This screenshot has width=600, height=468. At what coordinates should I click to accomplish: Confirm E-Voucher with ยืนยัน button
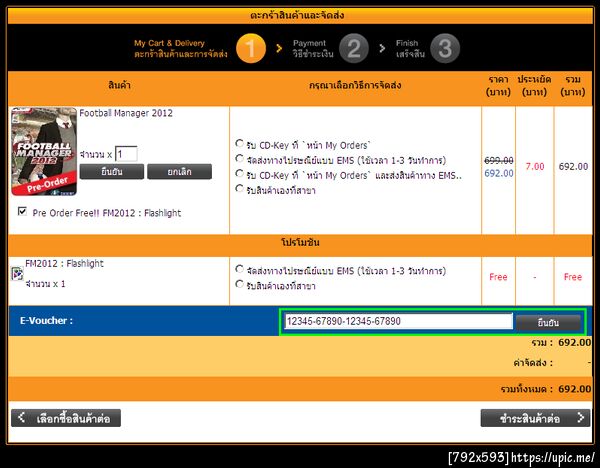point(548,322)
